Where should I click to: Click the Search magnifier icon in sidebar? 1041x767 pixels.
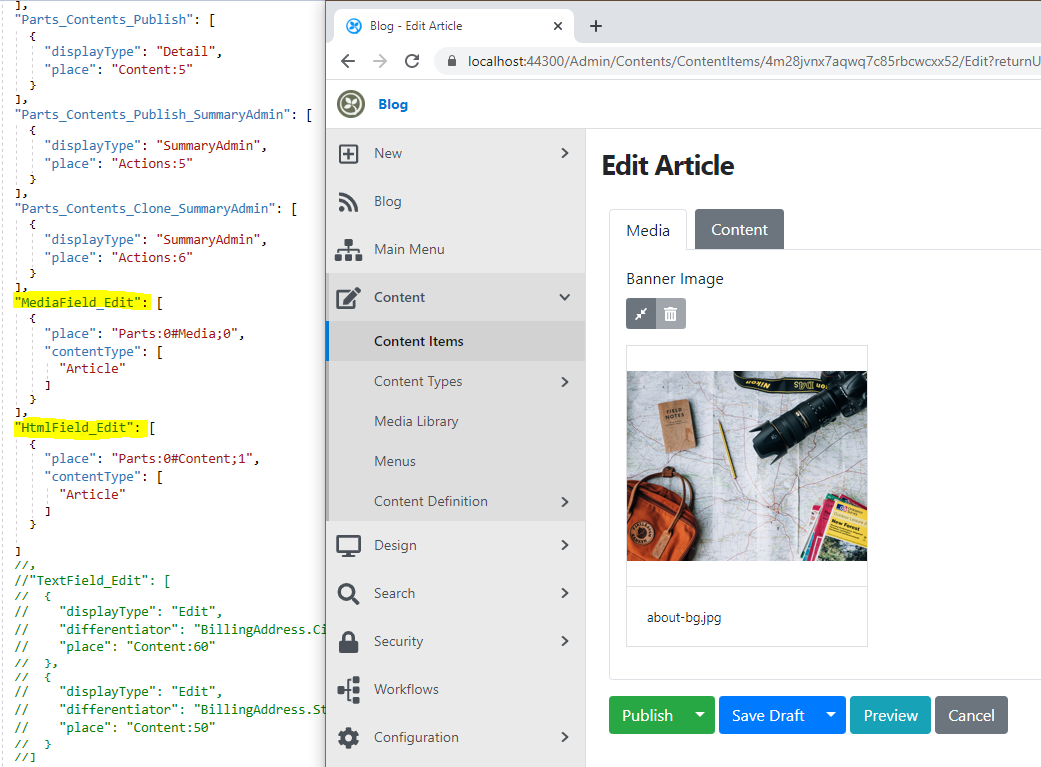tap(349, 593)
